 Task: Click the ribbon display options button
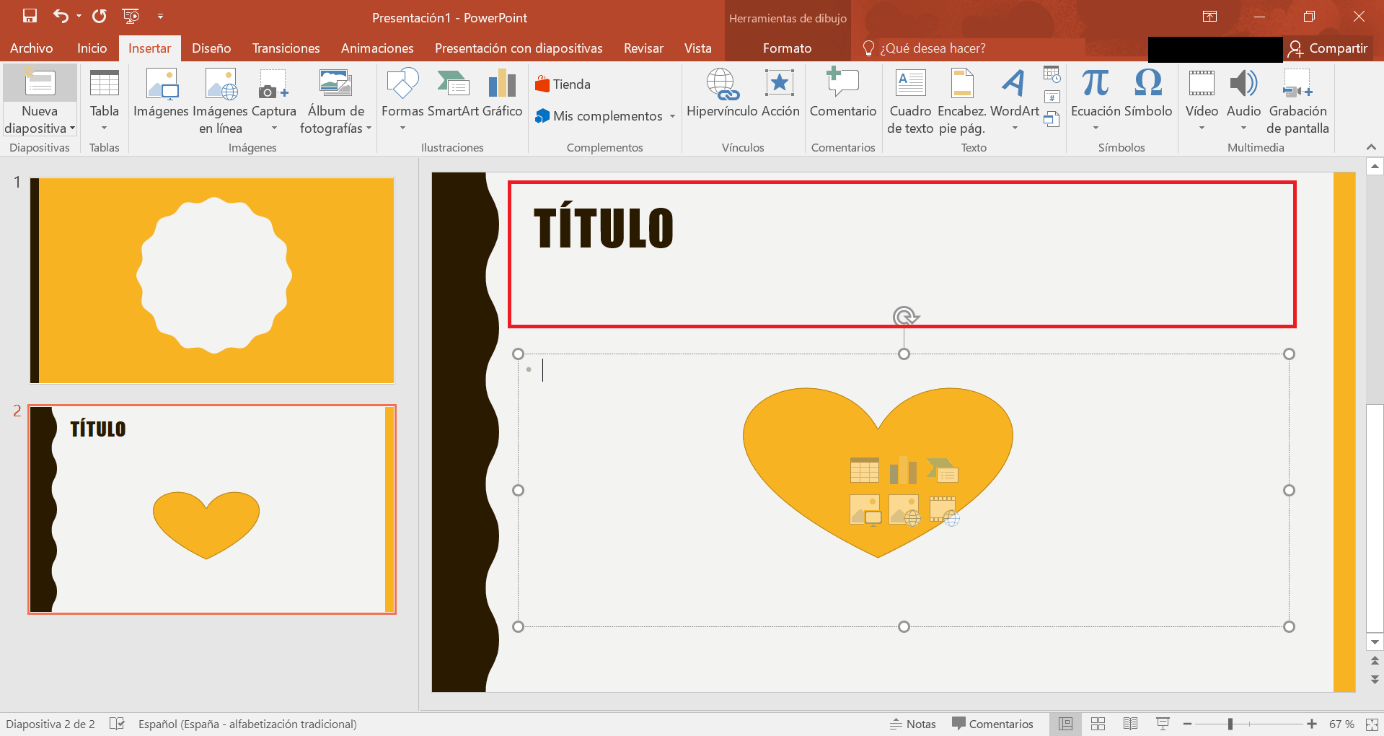coord(1210,16)
